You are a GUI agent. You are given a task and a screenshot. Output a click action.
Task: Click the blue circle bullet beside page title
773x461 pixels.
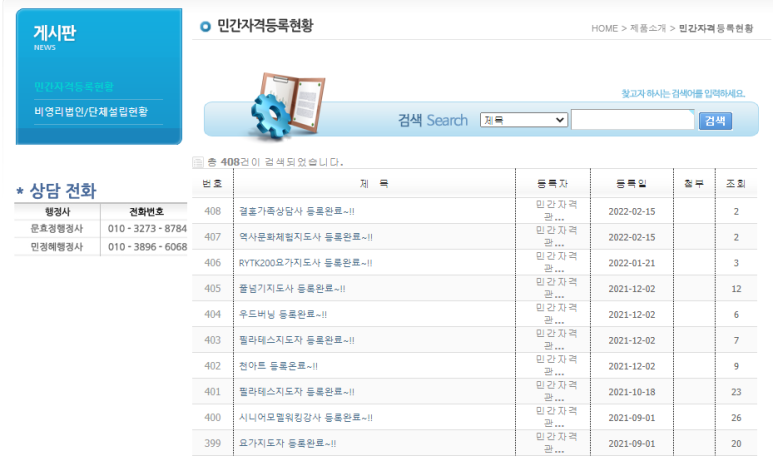[x=205, y=27]
